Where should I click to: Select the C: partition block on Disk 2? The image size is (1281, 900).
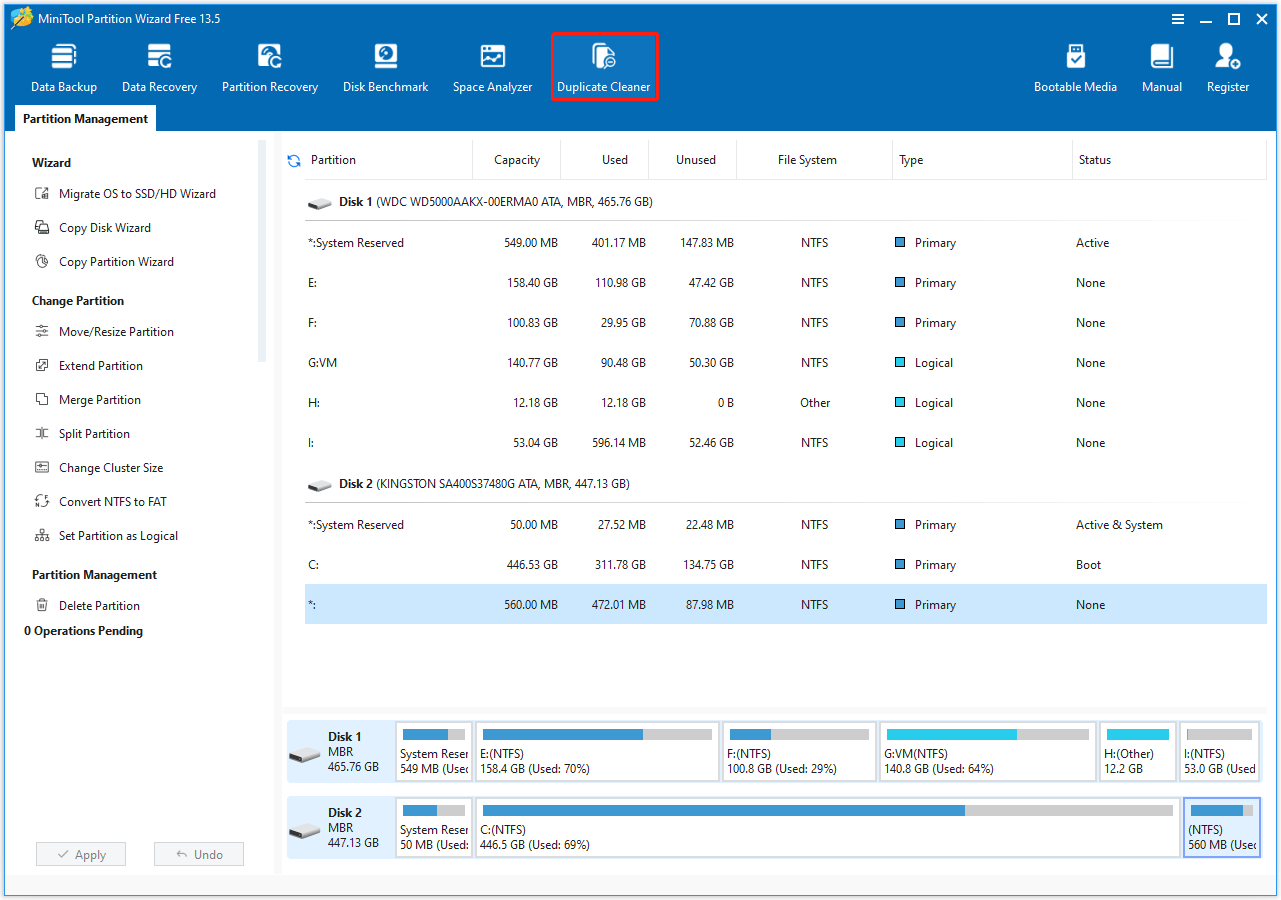point(828,827)
